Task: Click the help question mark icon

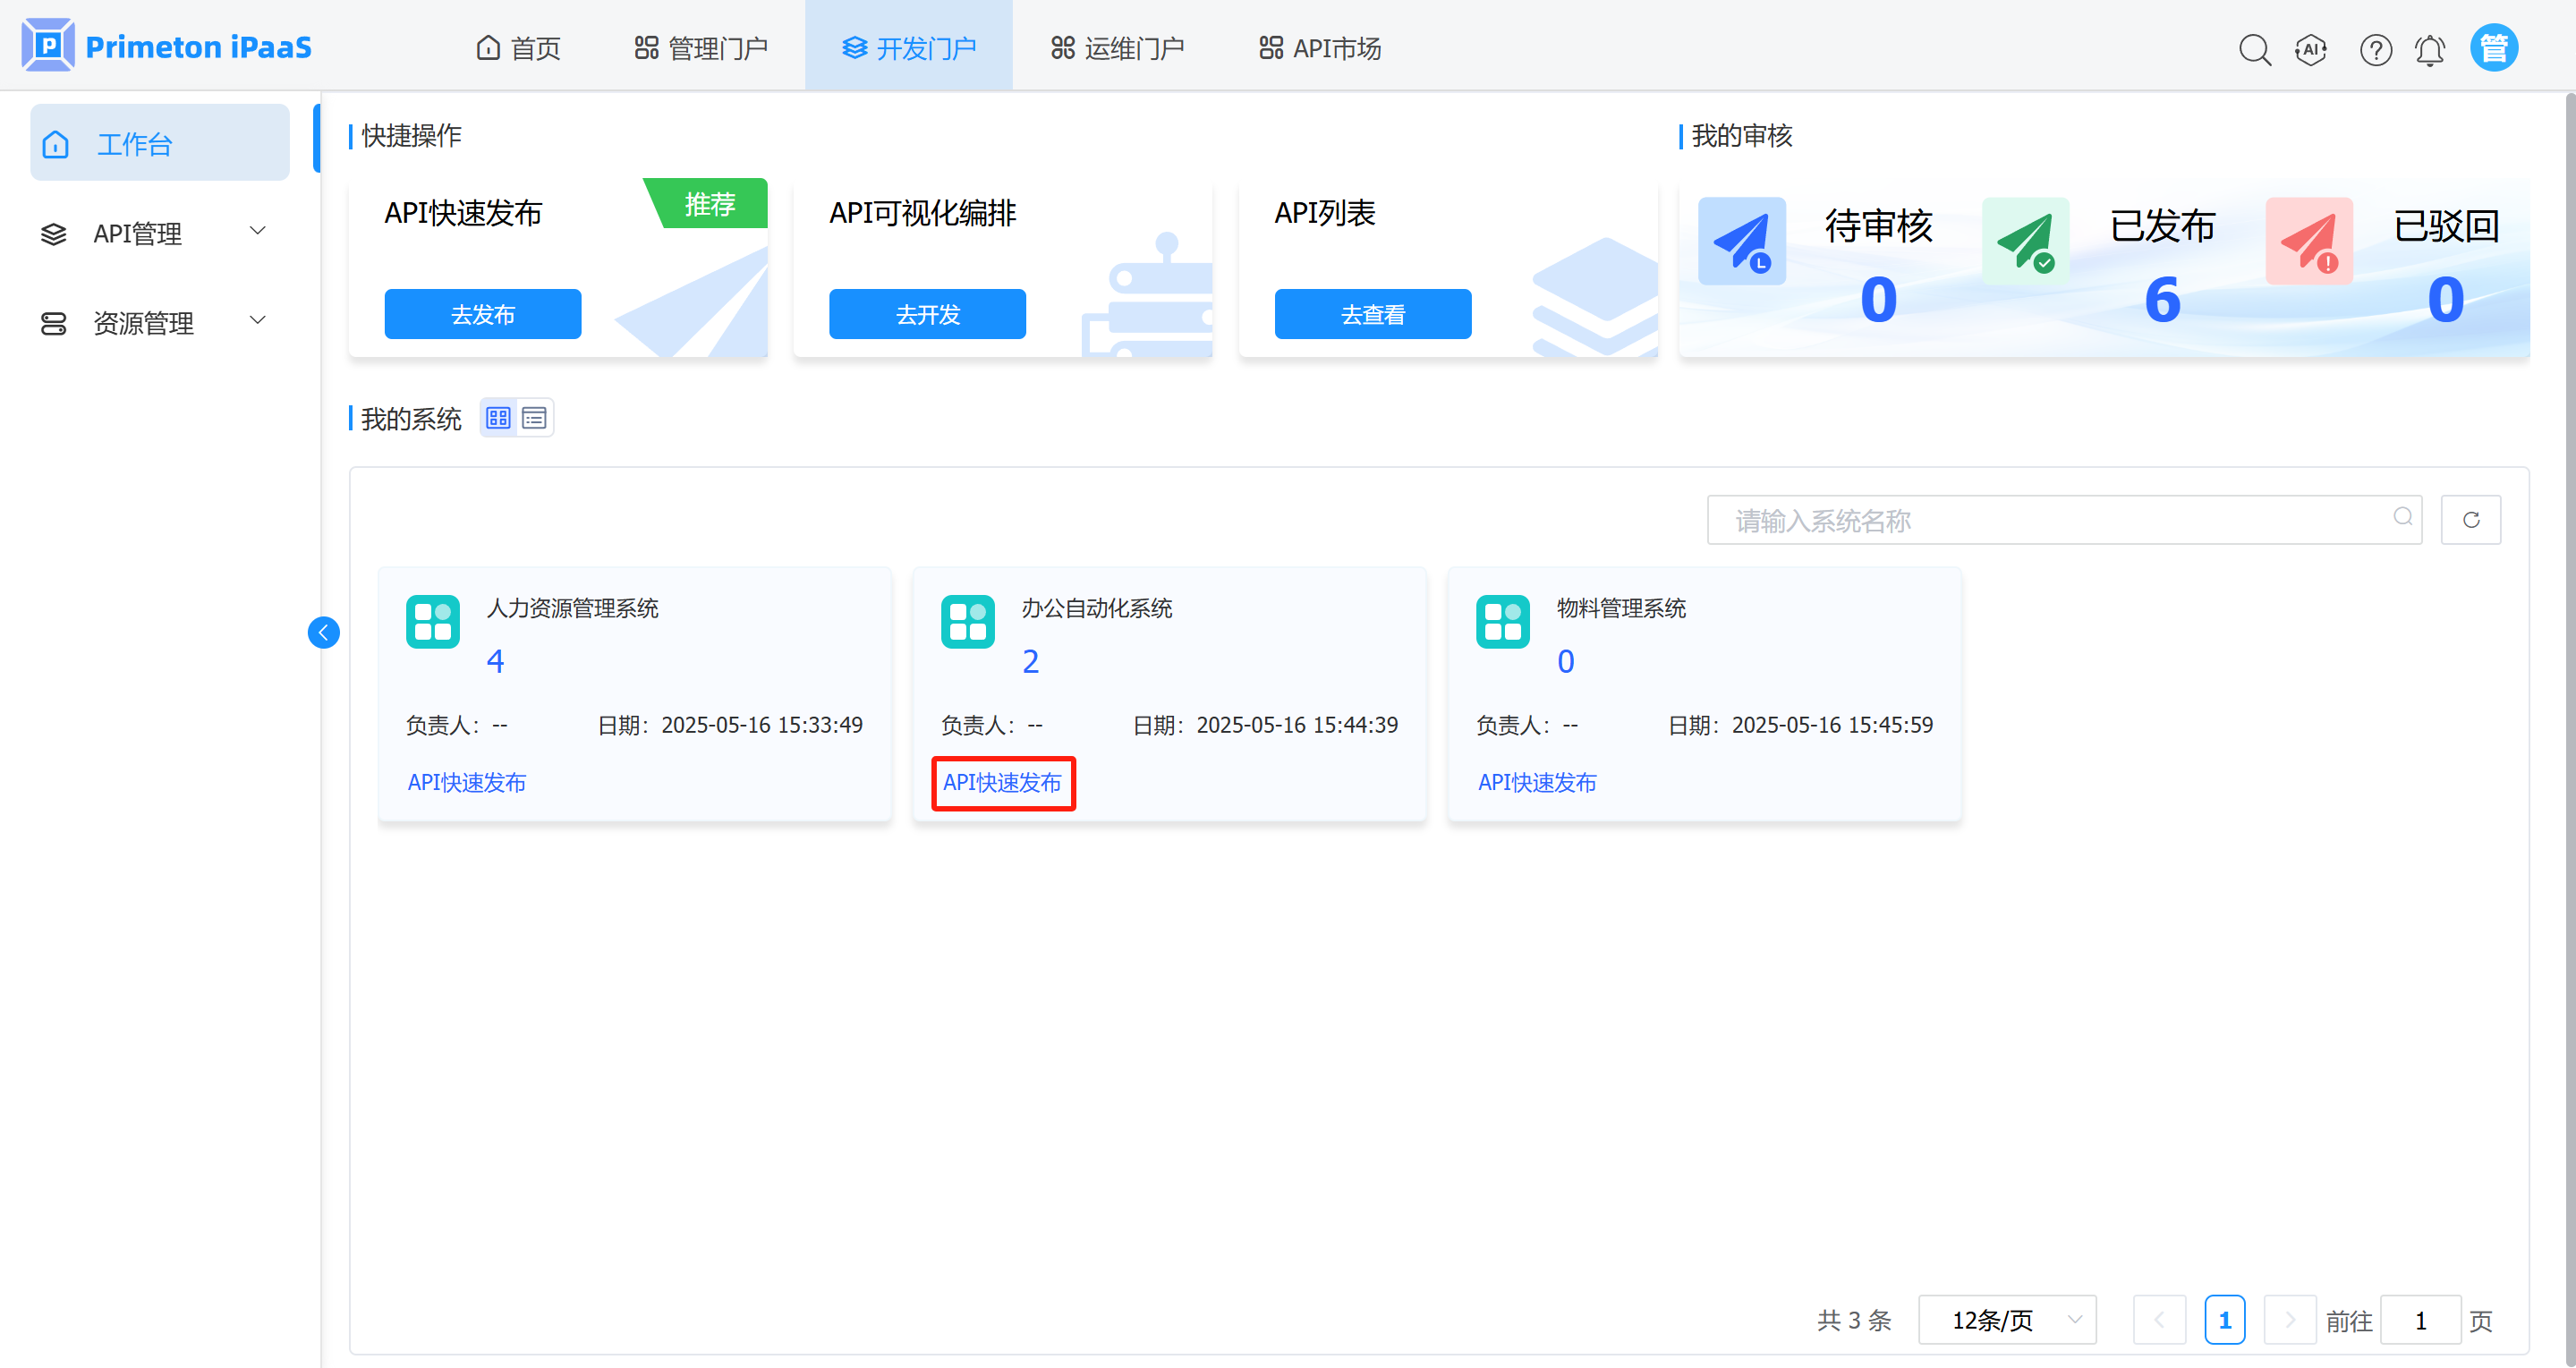Action: (x=2375, y=49)
